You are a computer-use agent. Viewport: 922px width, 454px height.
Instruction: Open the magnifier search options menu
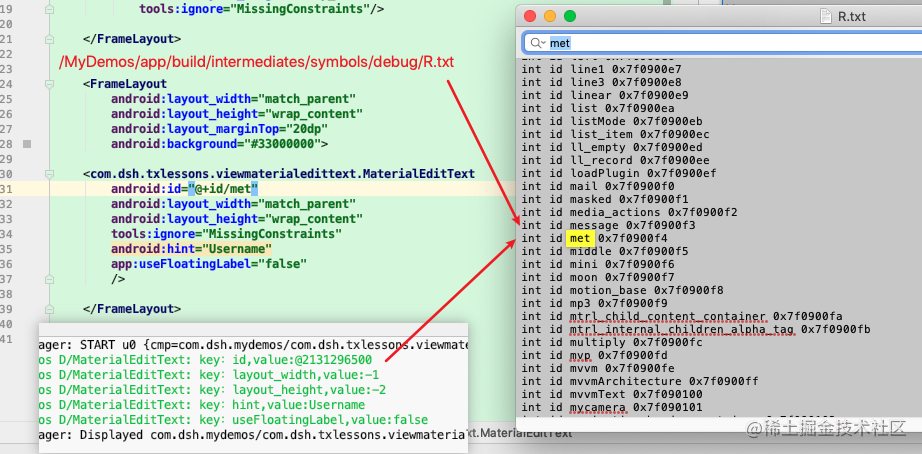(x=538, y=43)
